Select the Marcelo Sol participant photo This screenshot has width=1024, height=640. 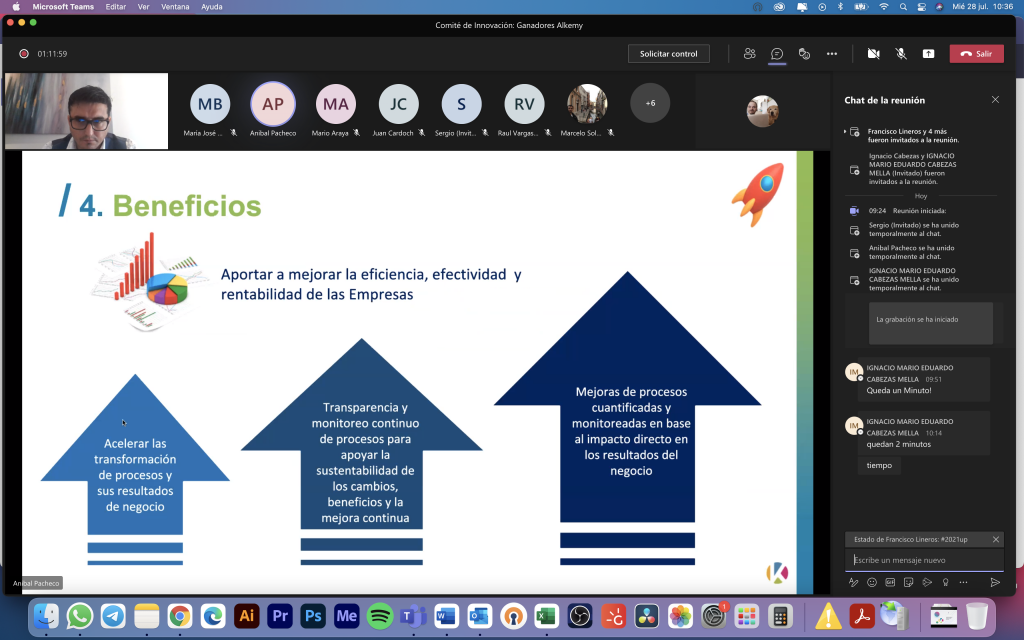coord(587,104)
